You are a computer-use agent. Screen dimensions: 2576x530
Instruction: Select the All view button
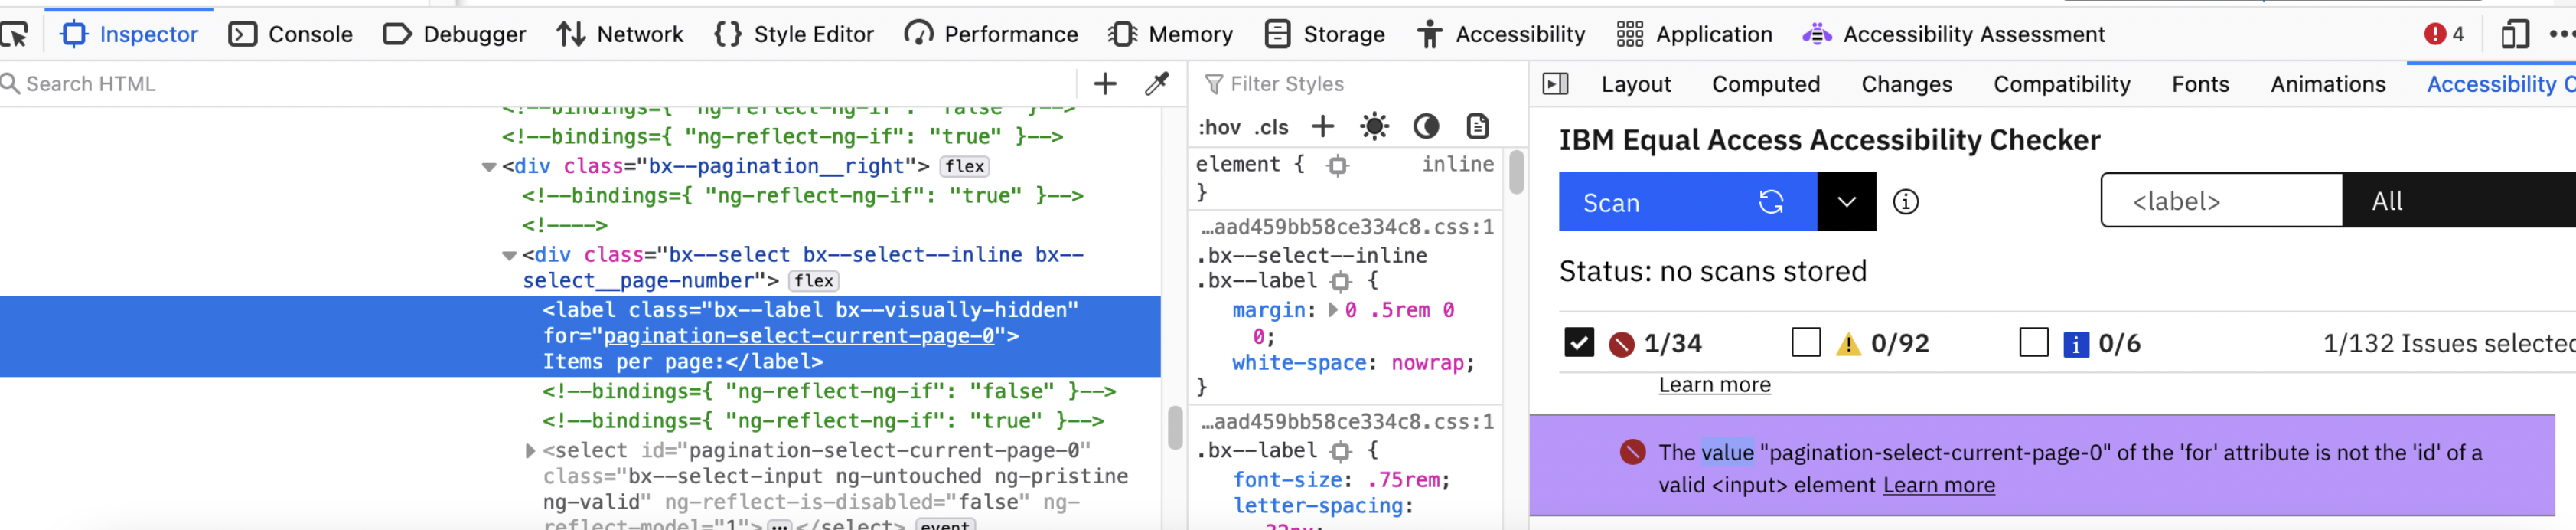(2459, 201)
